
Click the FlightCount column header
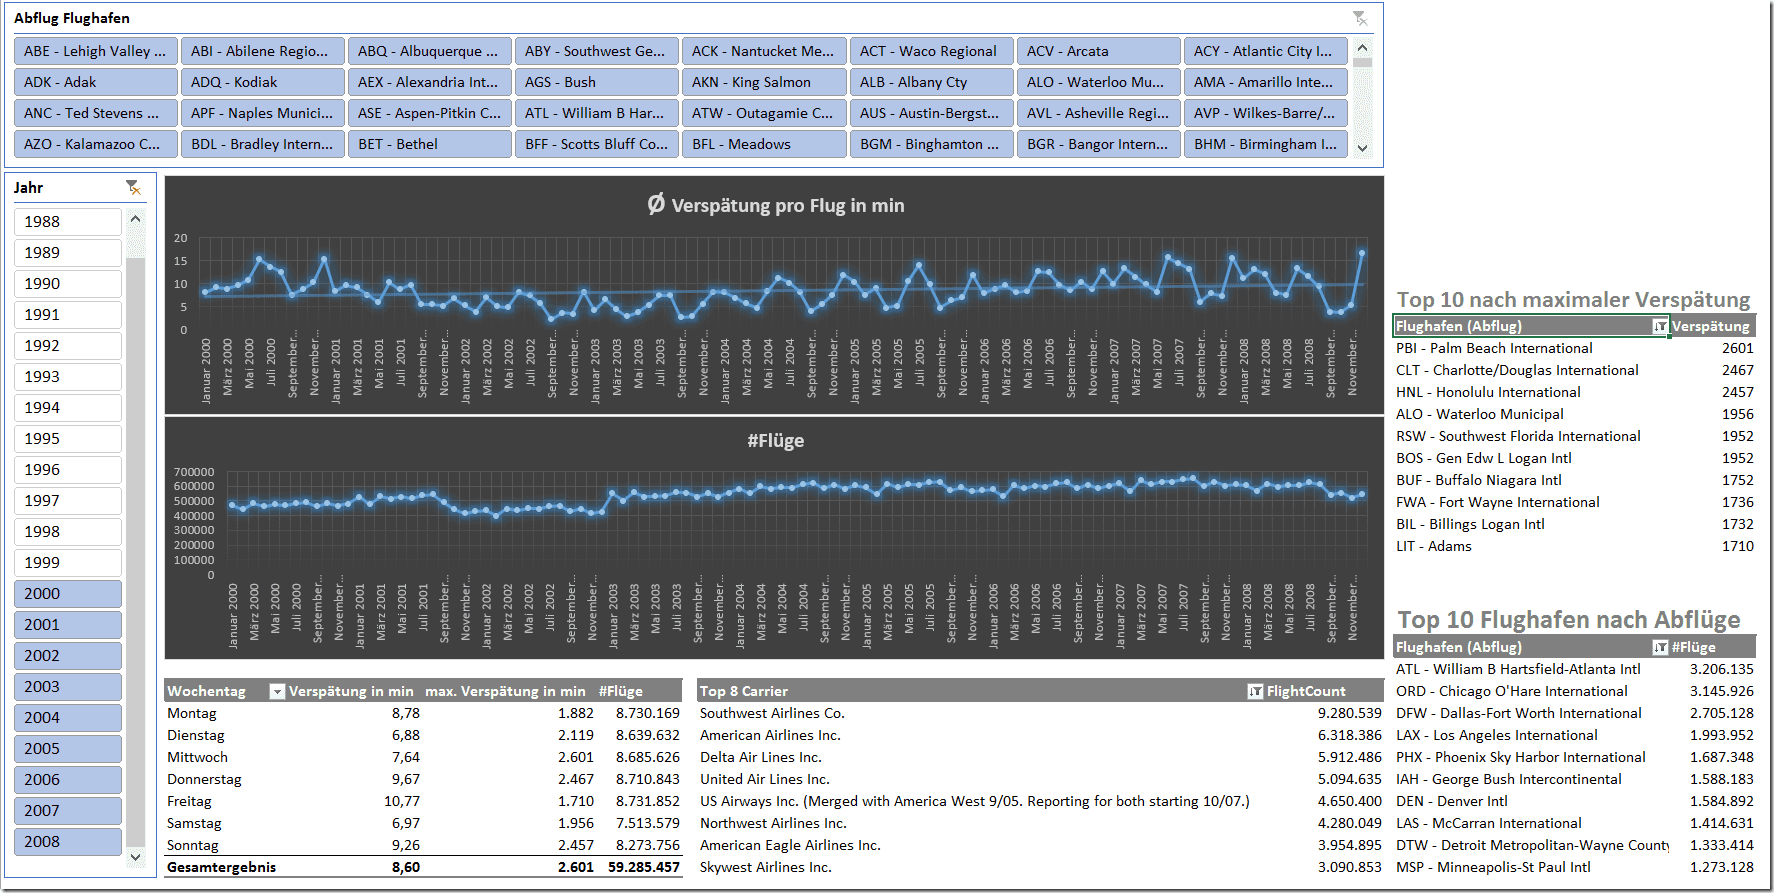click(x=1306, y=691)
